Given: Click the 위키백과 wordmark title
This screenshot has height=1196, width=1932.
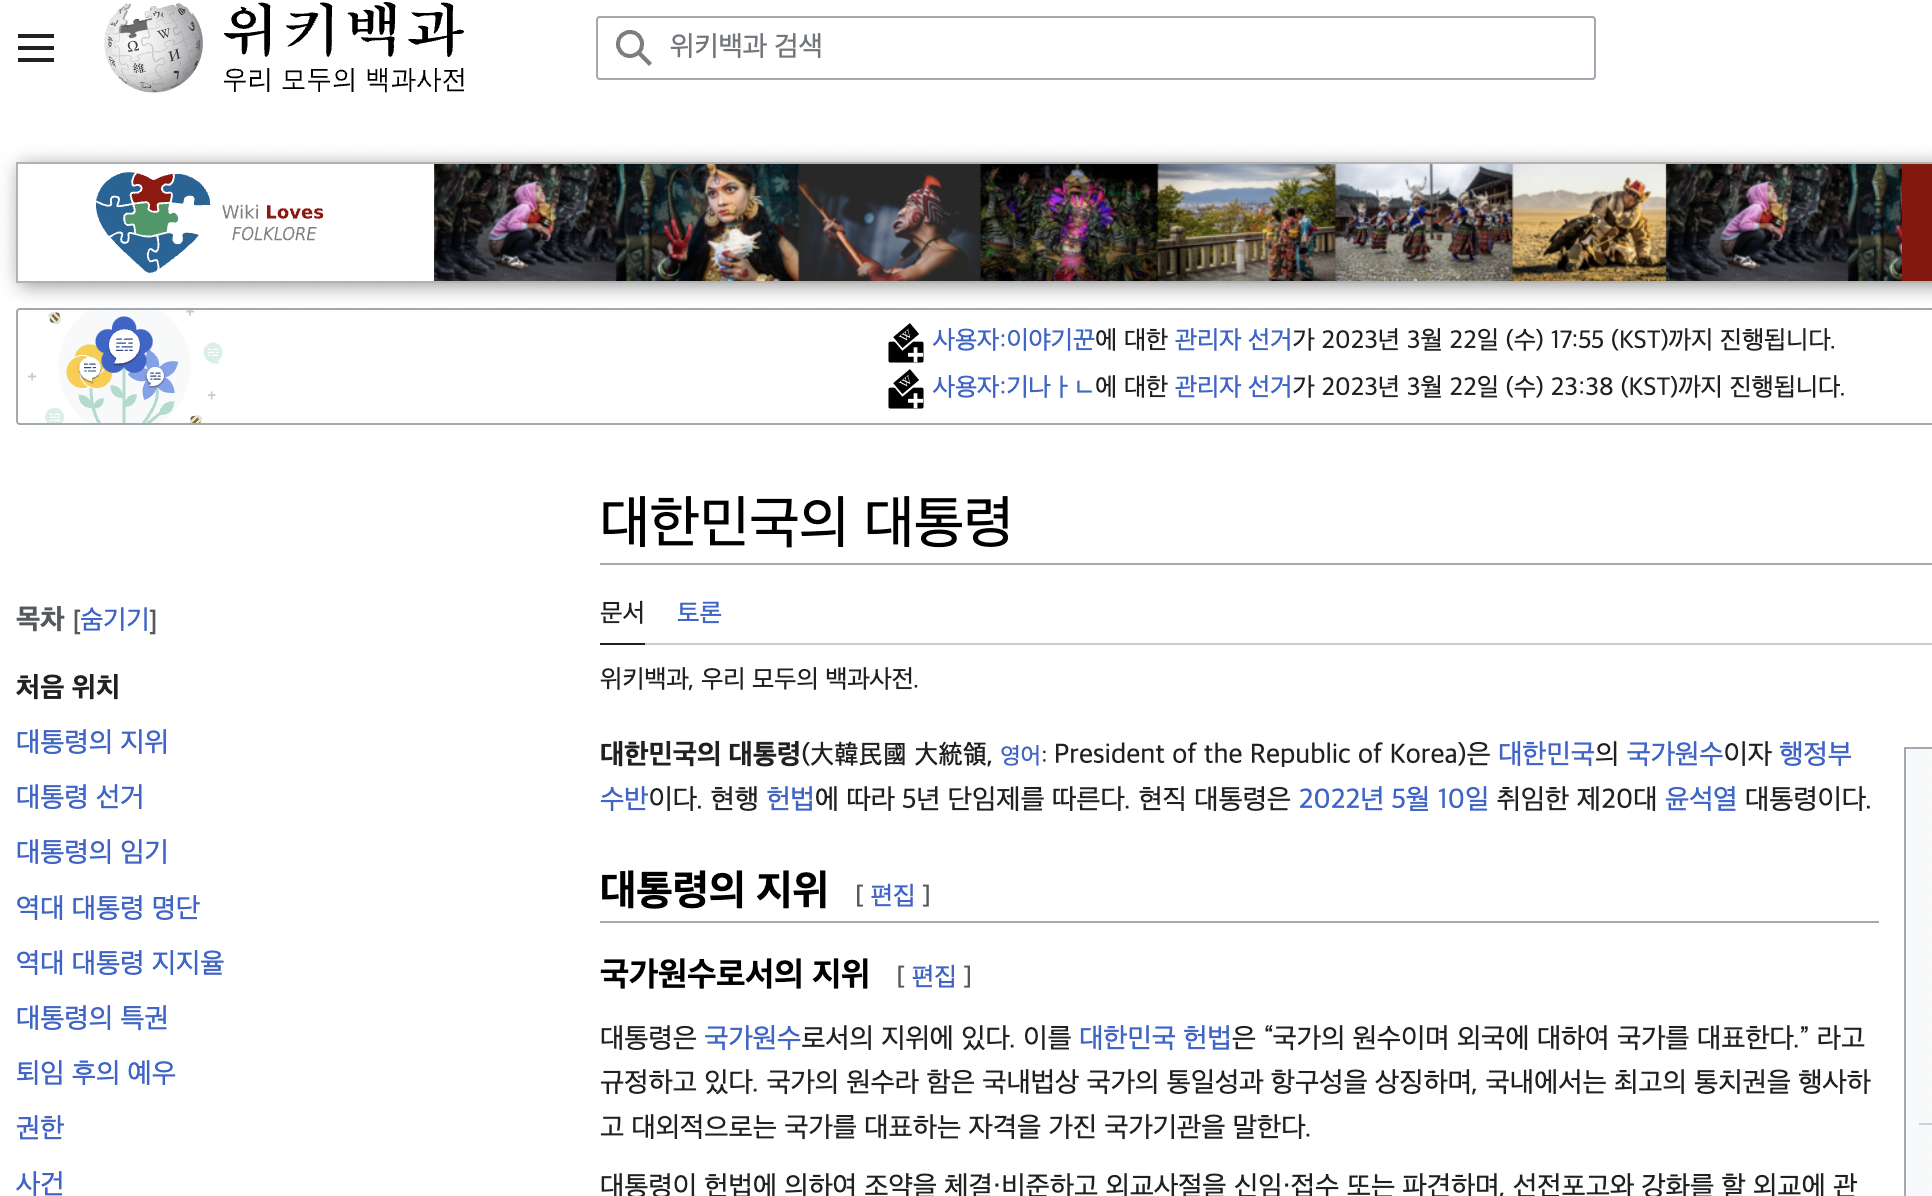Looking at the screenshot, I should click(x=343, y=30).
